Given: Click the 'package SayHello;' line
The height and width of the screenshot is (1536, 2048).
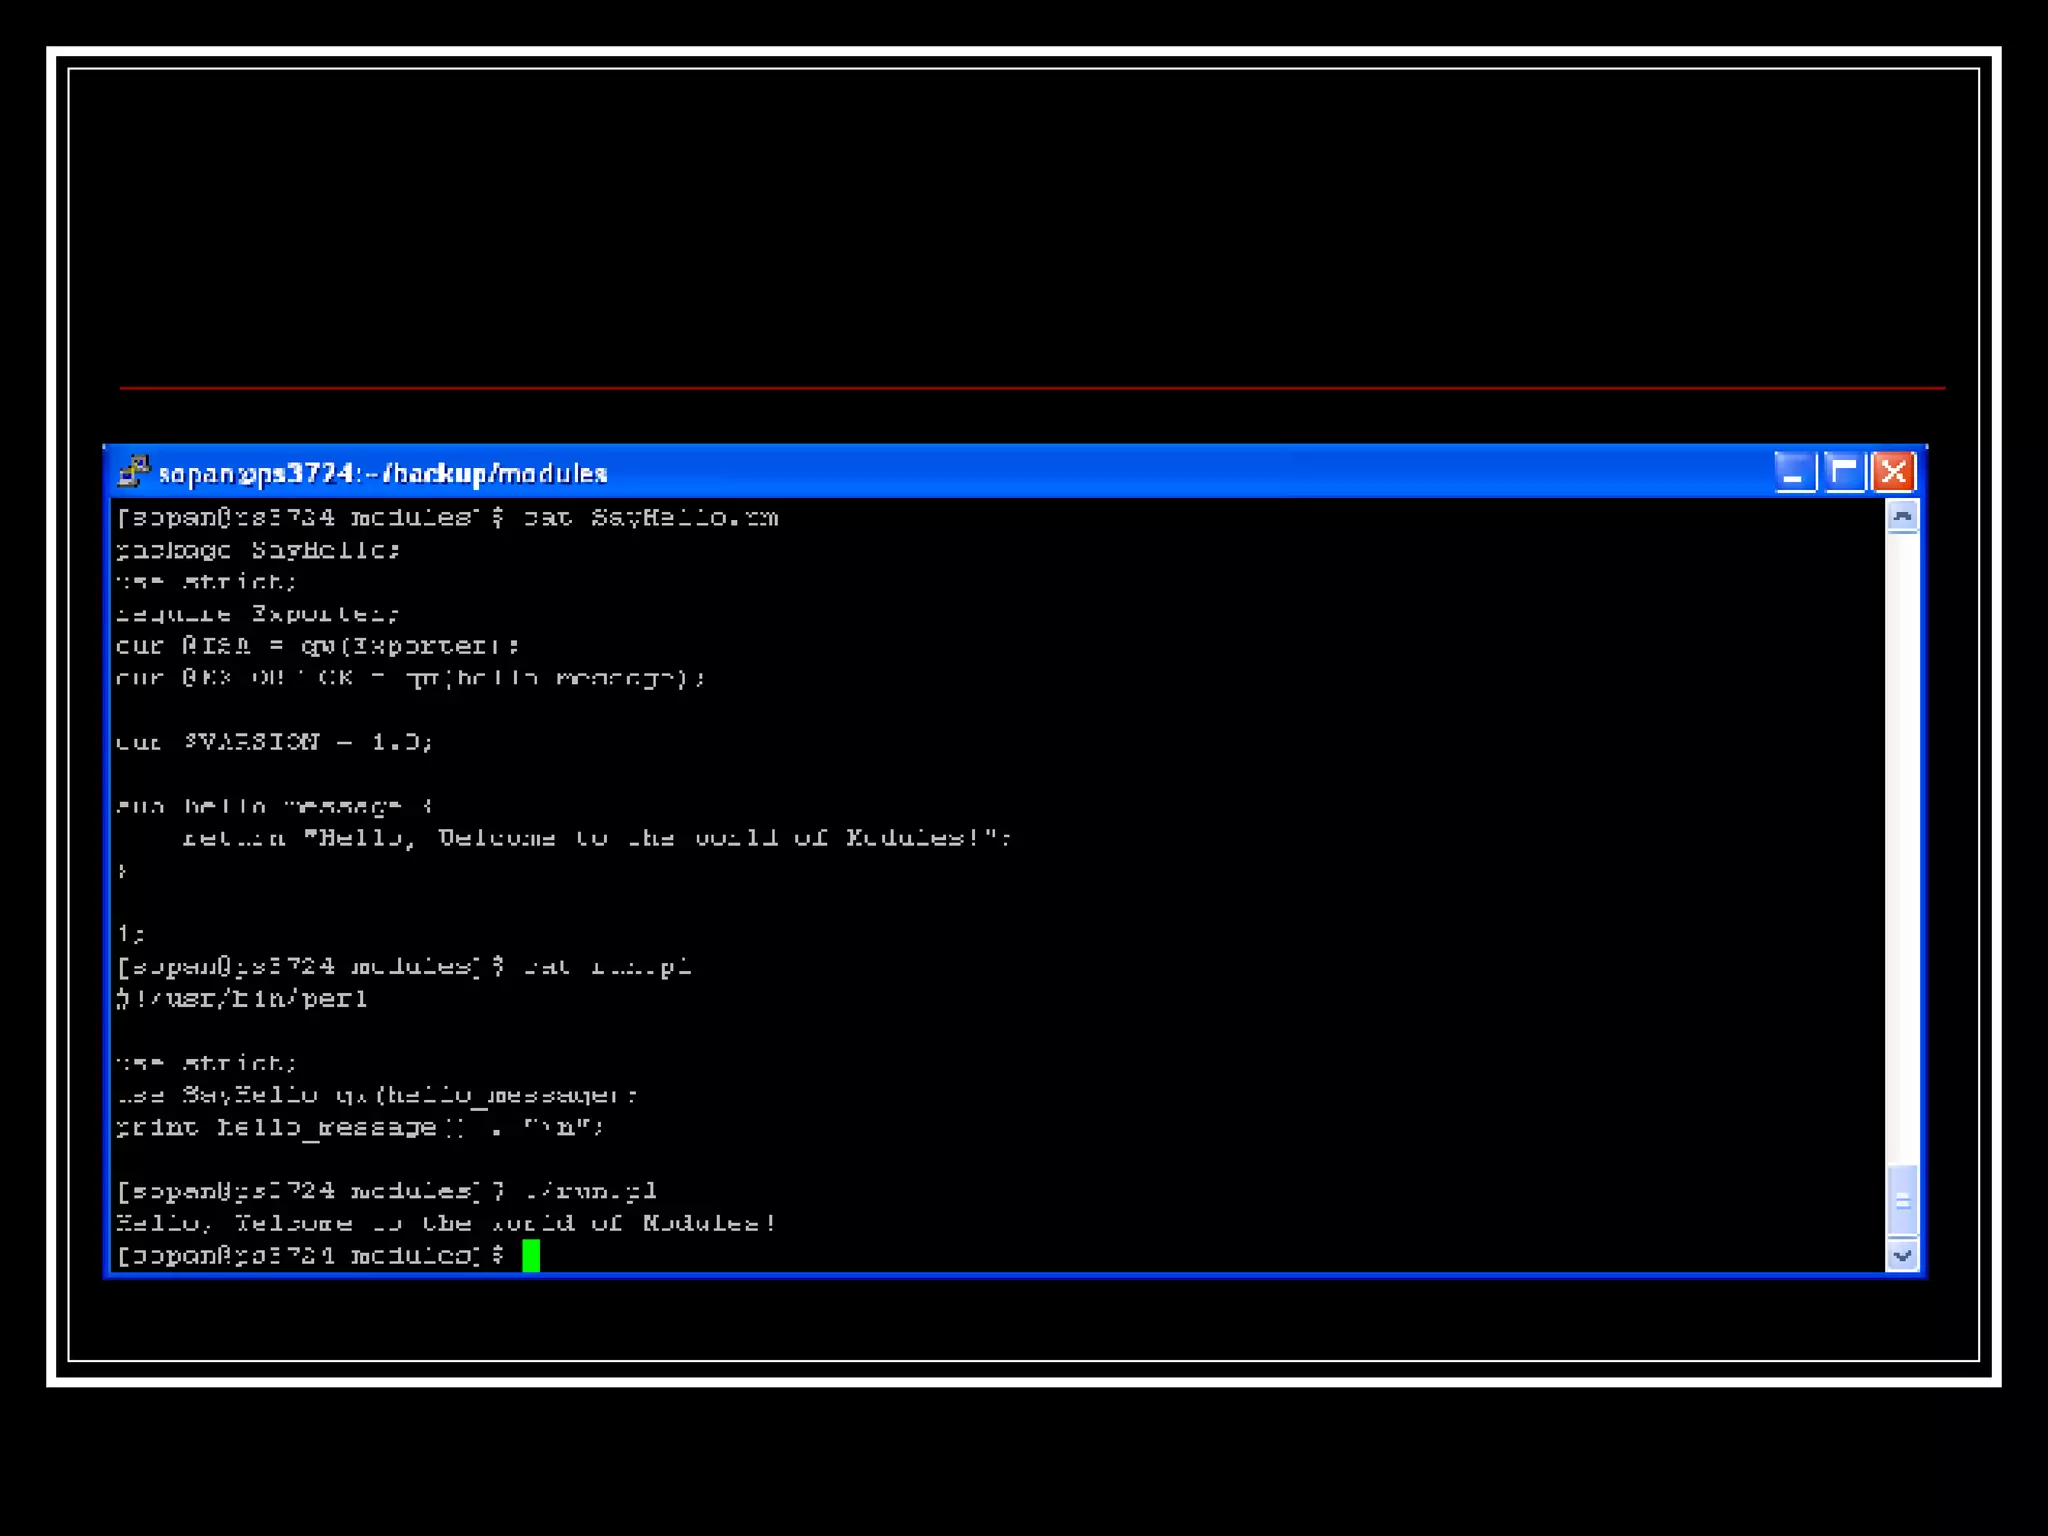Looking at the screenshot, I should click(x=258, y=550).
